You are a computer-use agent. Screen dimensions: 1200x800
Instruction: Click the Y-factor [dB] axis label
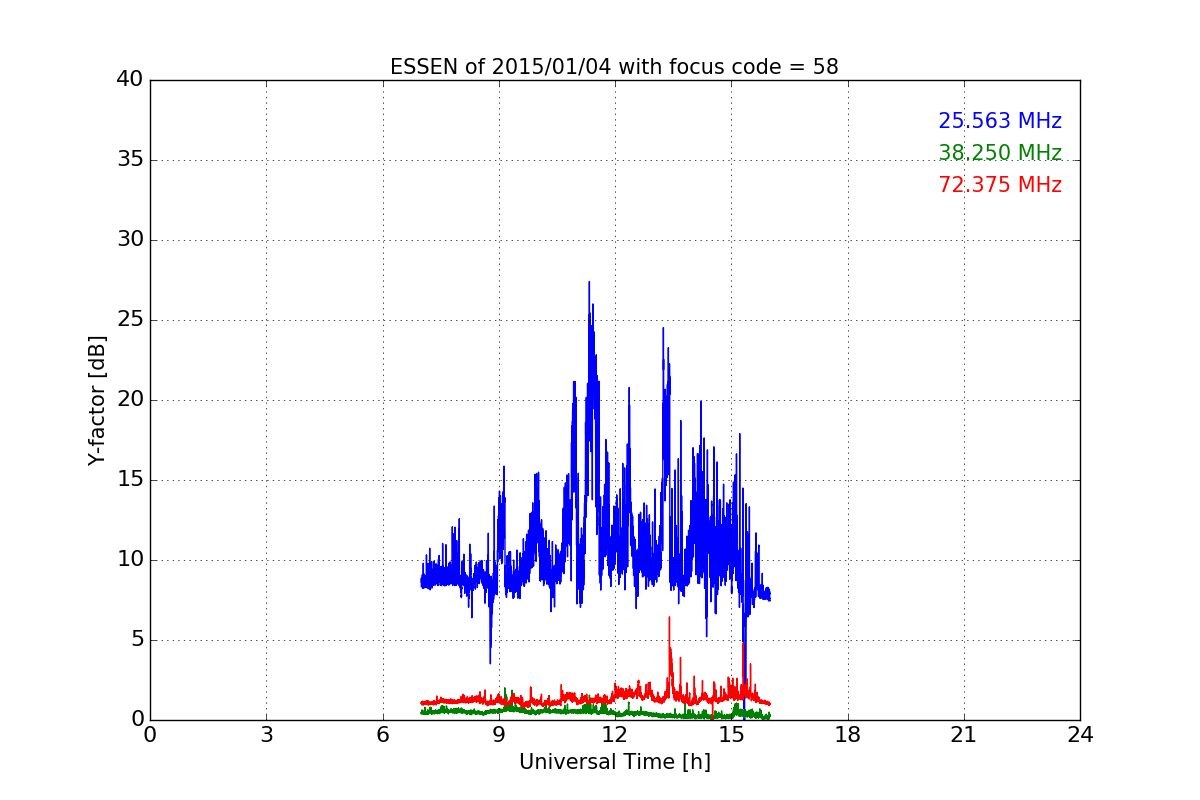pyautogui.click(x=97, y=400)
